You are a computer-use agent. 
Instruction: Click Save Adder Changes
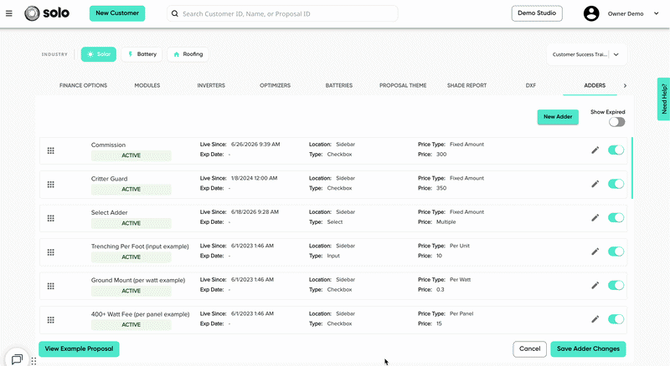point(588,349)
